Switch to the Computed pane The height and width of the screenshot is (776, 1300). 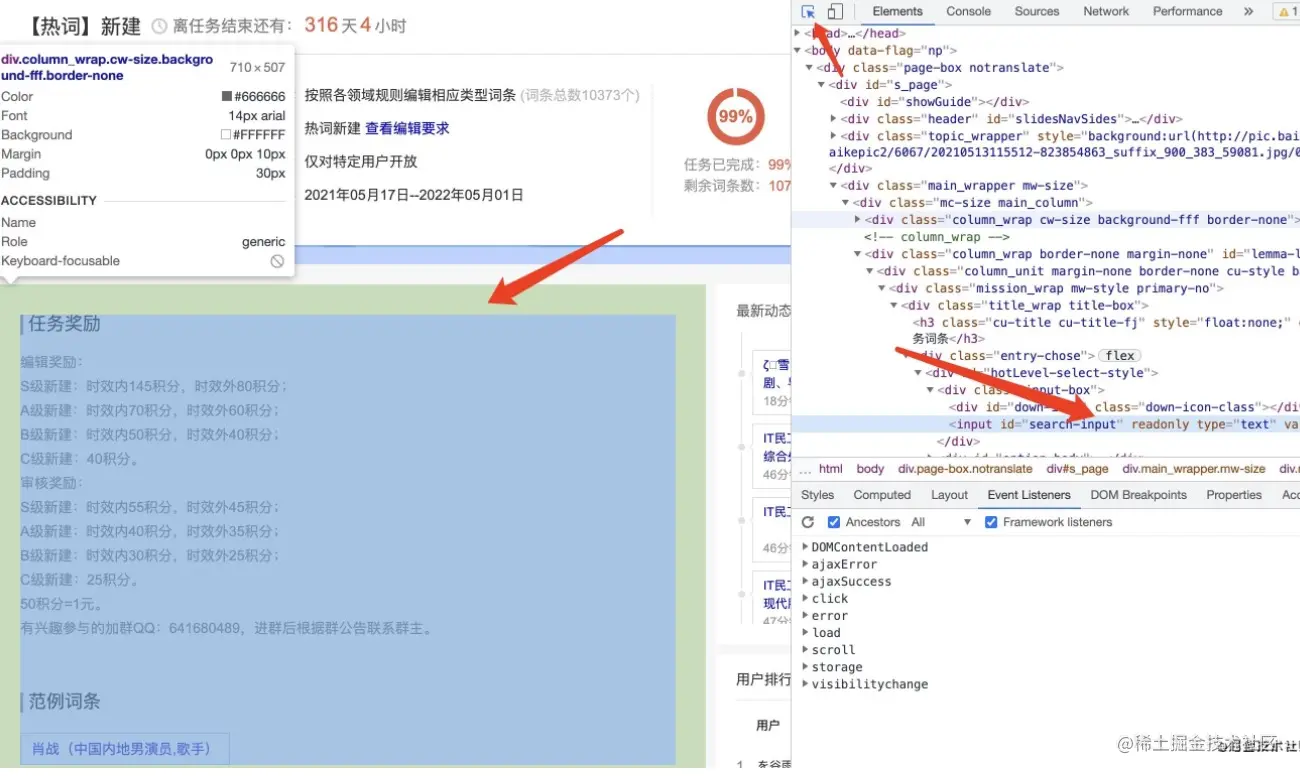(x=882, y=495)
